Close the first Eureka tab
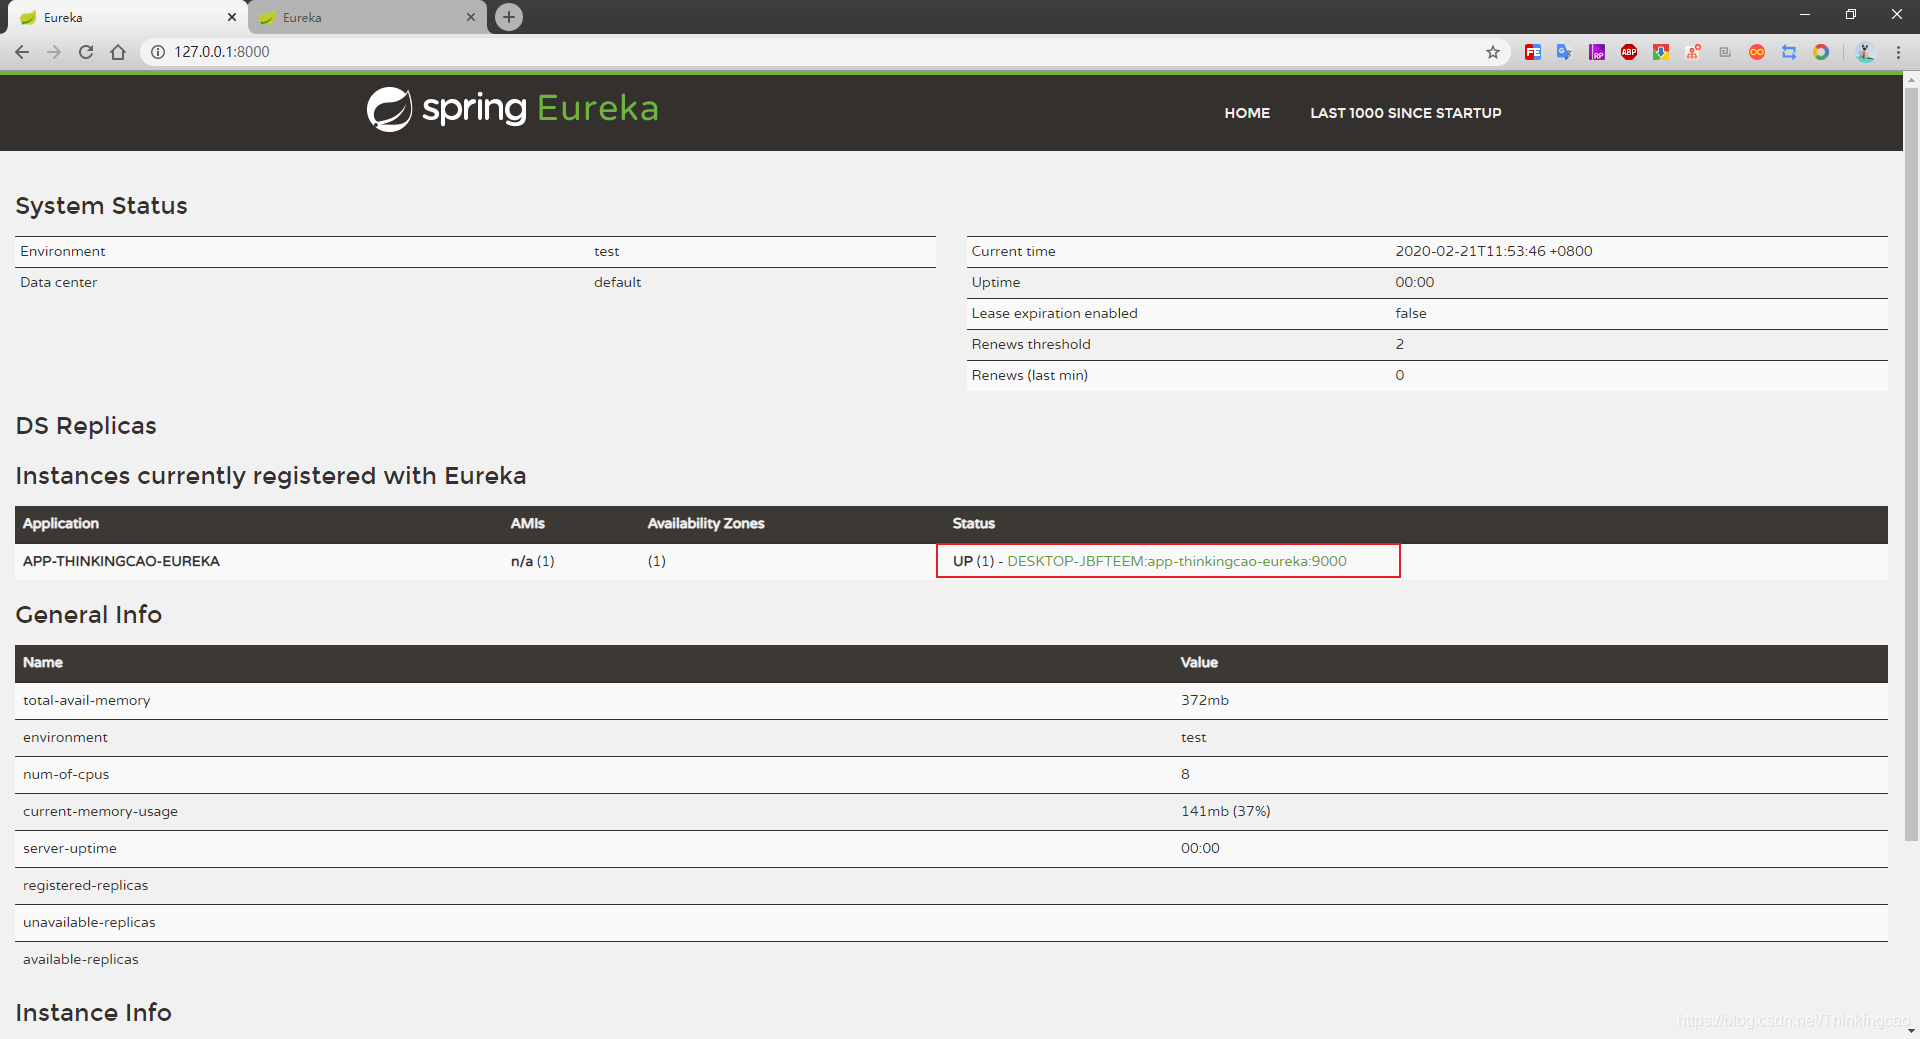The height and width of the screenshot is (1039, 1920). 231,17
